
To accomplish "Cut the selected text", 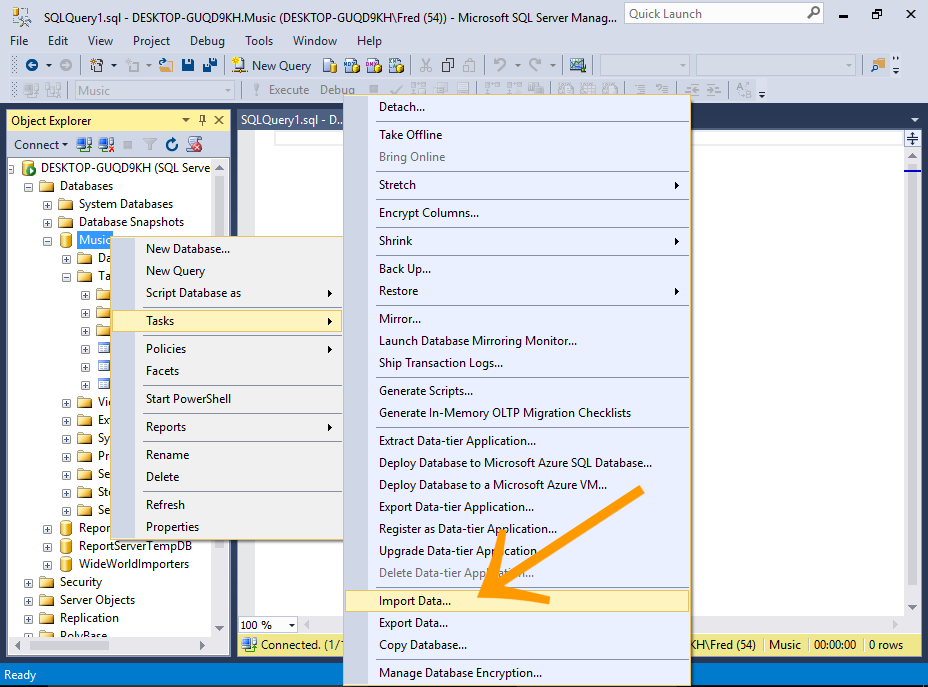I will pyautogui.click(x=425, y=64).
